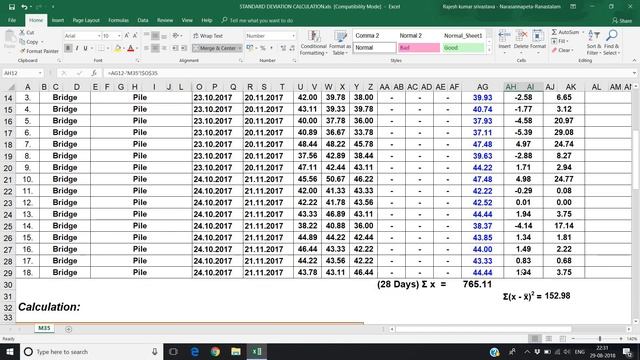The height and width of the screenshot is (360, 640).
Task: Open fill color dropdown arrow
Action: (x=124, y=48)
